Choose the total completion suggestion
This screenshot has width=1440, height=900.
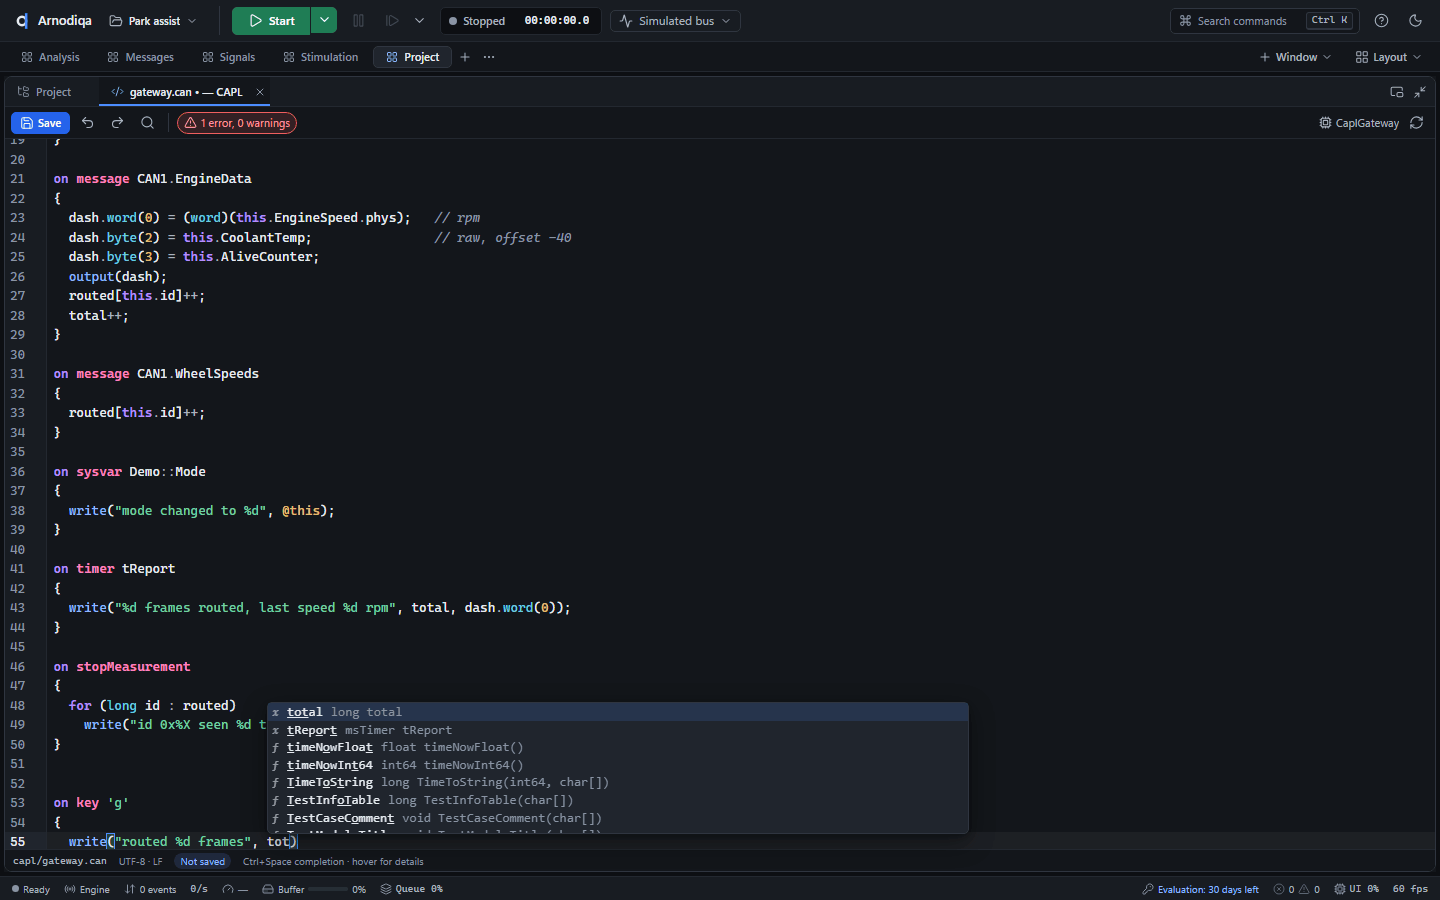tap(618, 712)
